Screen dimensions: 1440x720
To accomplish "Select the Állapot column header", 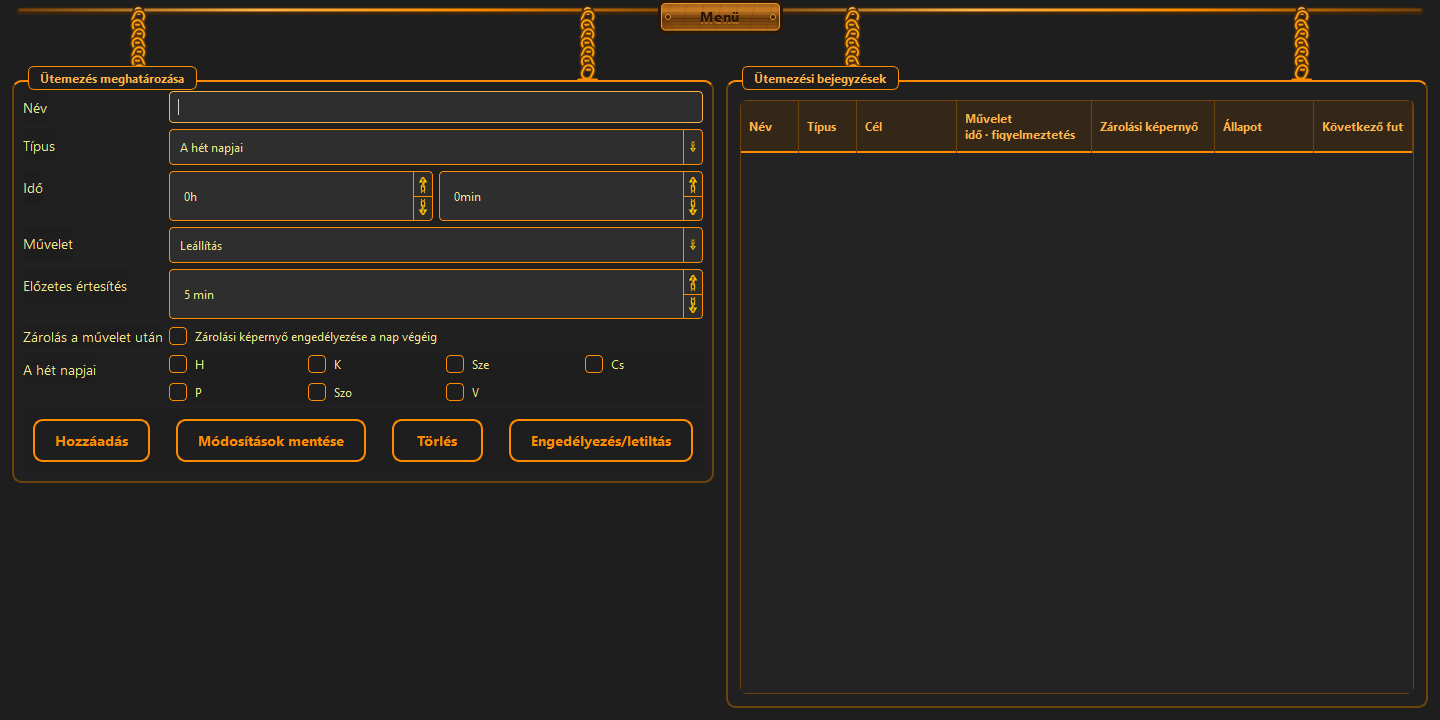I will (1264, 127).
